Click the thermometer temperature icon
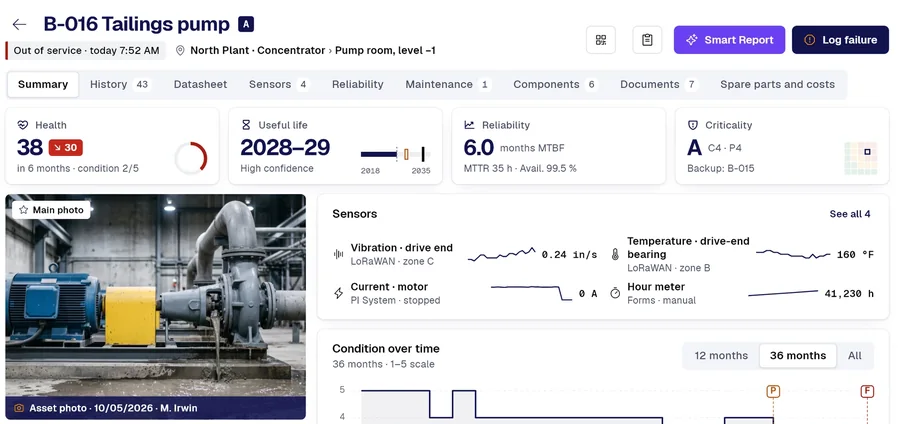The image size is (900, 424). coord(615,254)
